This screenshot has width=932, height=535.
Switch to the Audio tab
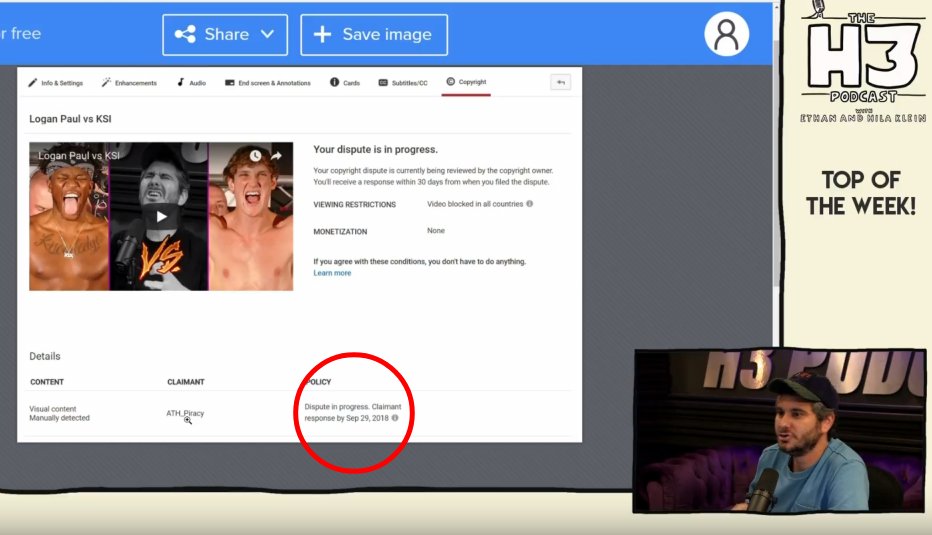(x=191, y=83)
